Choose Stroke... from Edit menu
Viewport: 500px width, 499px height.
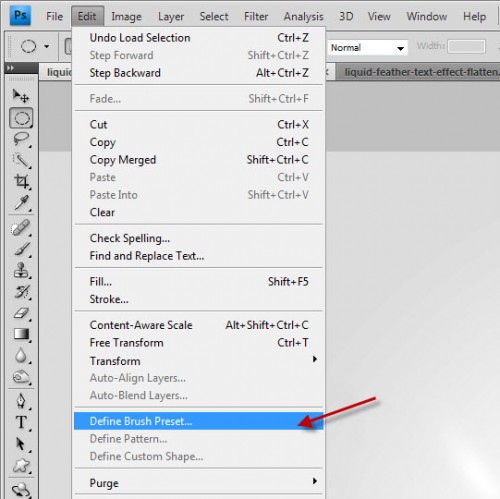click(198, 299)
